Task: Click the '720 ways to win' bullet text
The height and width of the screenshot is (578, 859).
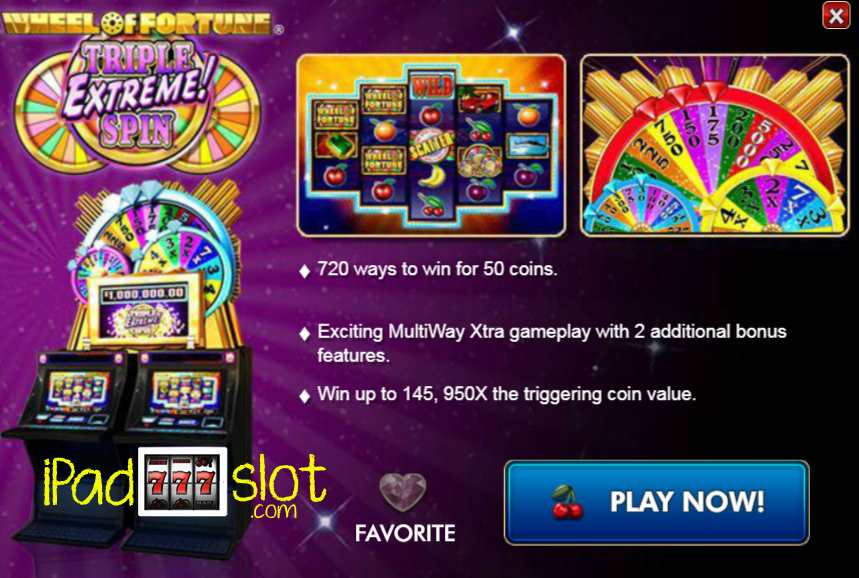Action: click(437, 269)
